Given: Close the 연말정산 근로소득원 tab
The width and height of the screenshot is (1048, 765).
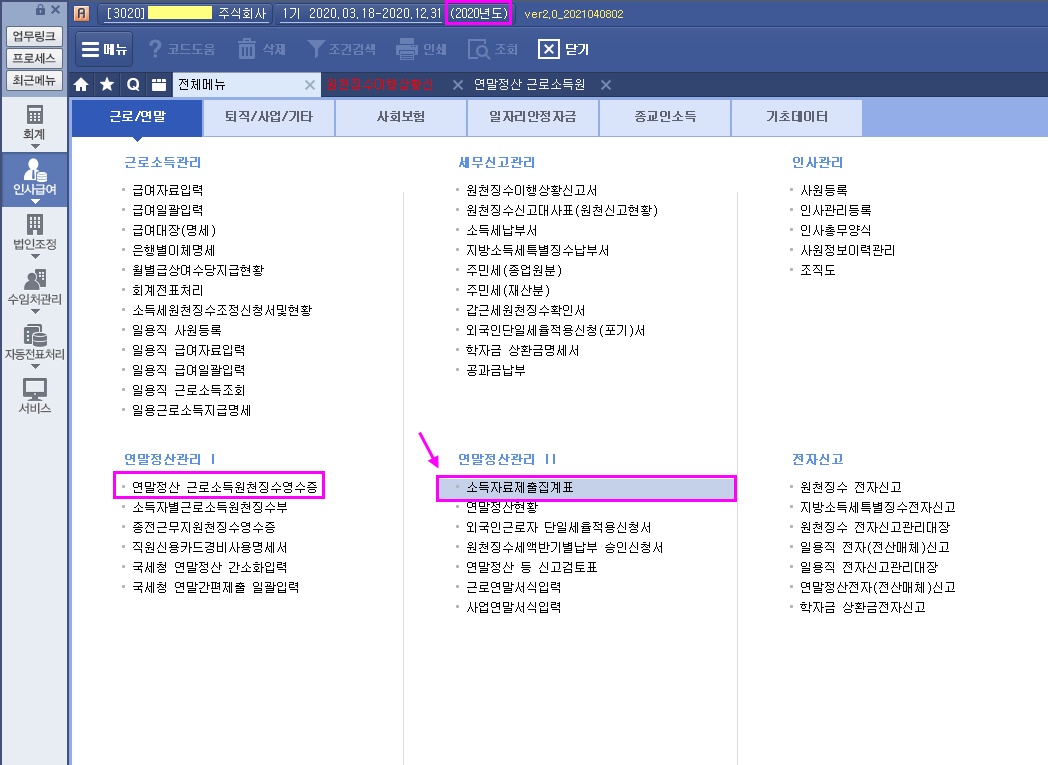Looking at the screenshot, I should pyautogui.click(x=606, y=85).
